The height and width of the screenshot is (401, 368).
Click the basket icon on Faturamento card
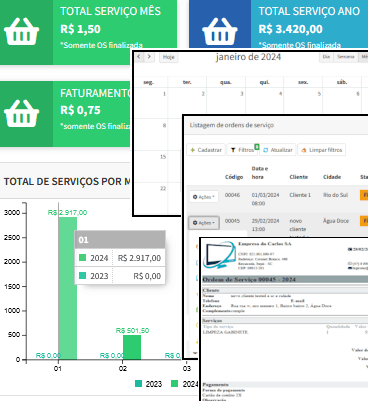point(21,113)
